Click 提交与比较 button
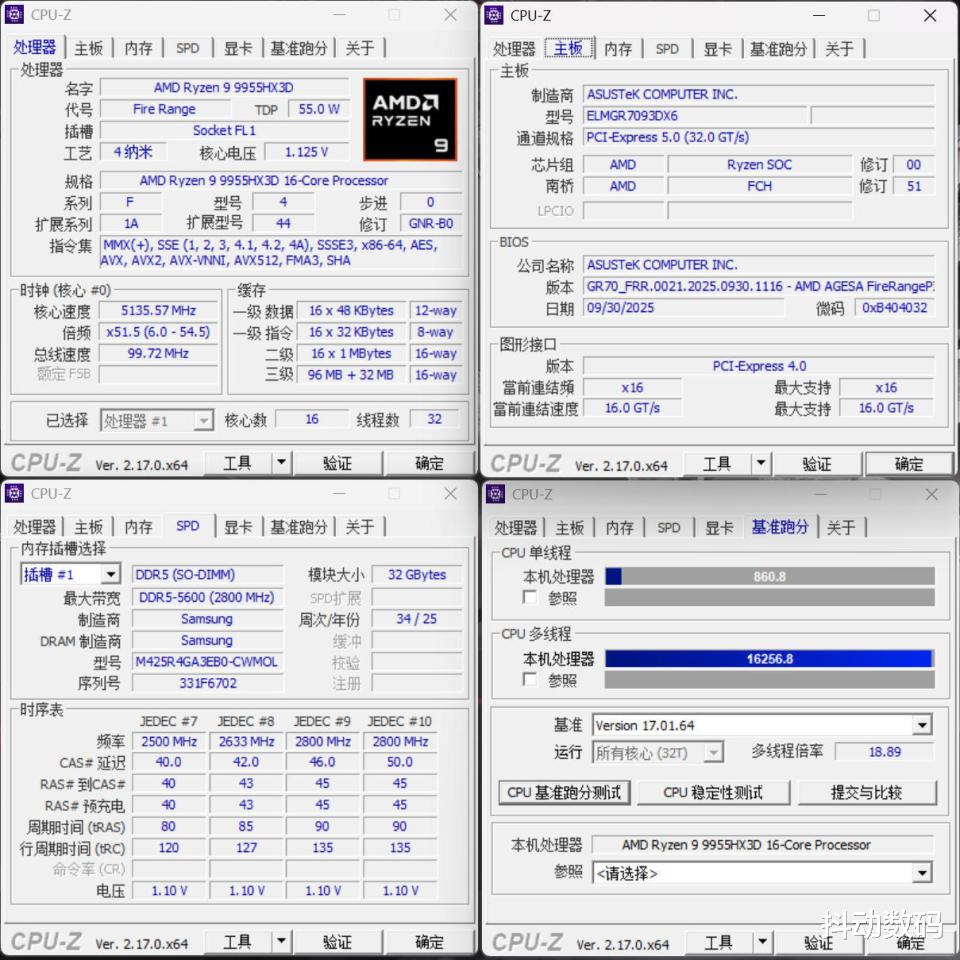The width and height of the screenshot is (960, 960). (x=867, y=793)
